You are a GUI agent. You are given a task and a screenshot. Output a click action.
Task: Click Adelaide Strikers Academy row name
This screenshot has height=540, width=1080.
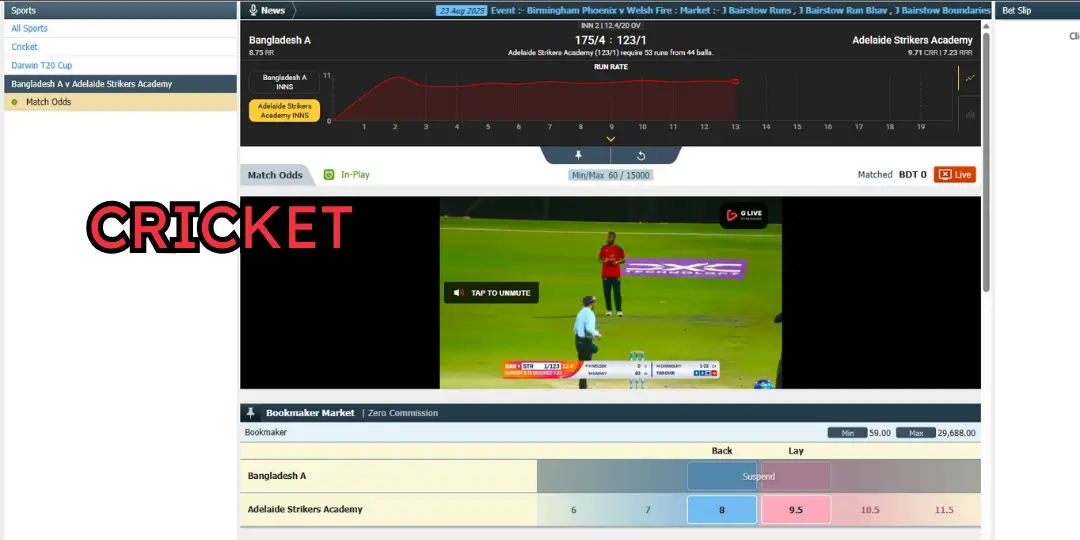click(x=305, y=510)
